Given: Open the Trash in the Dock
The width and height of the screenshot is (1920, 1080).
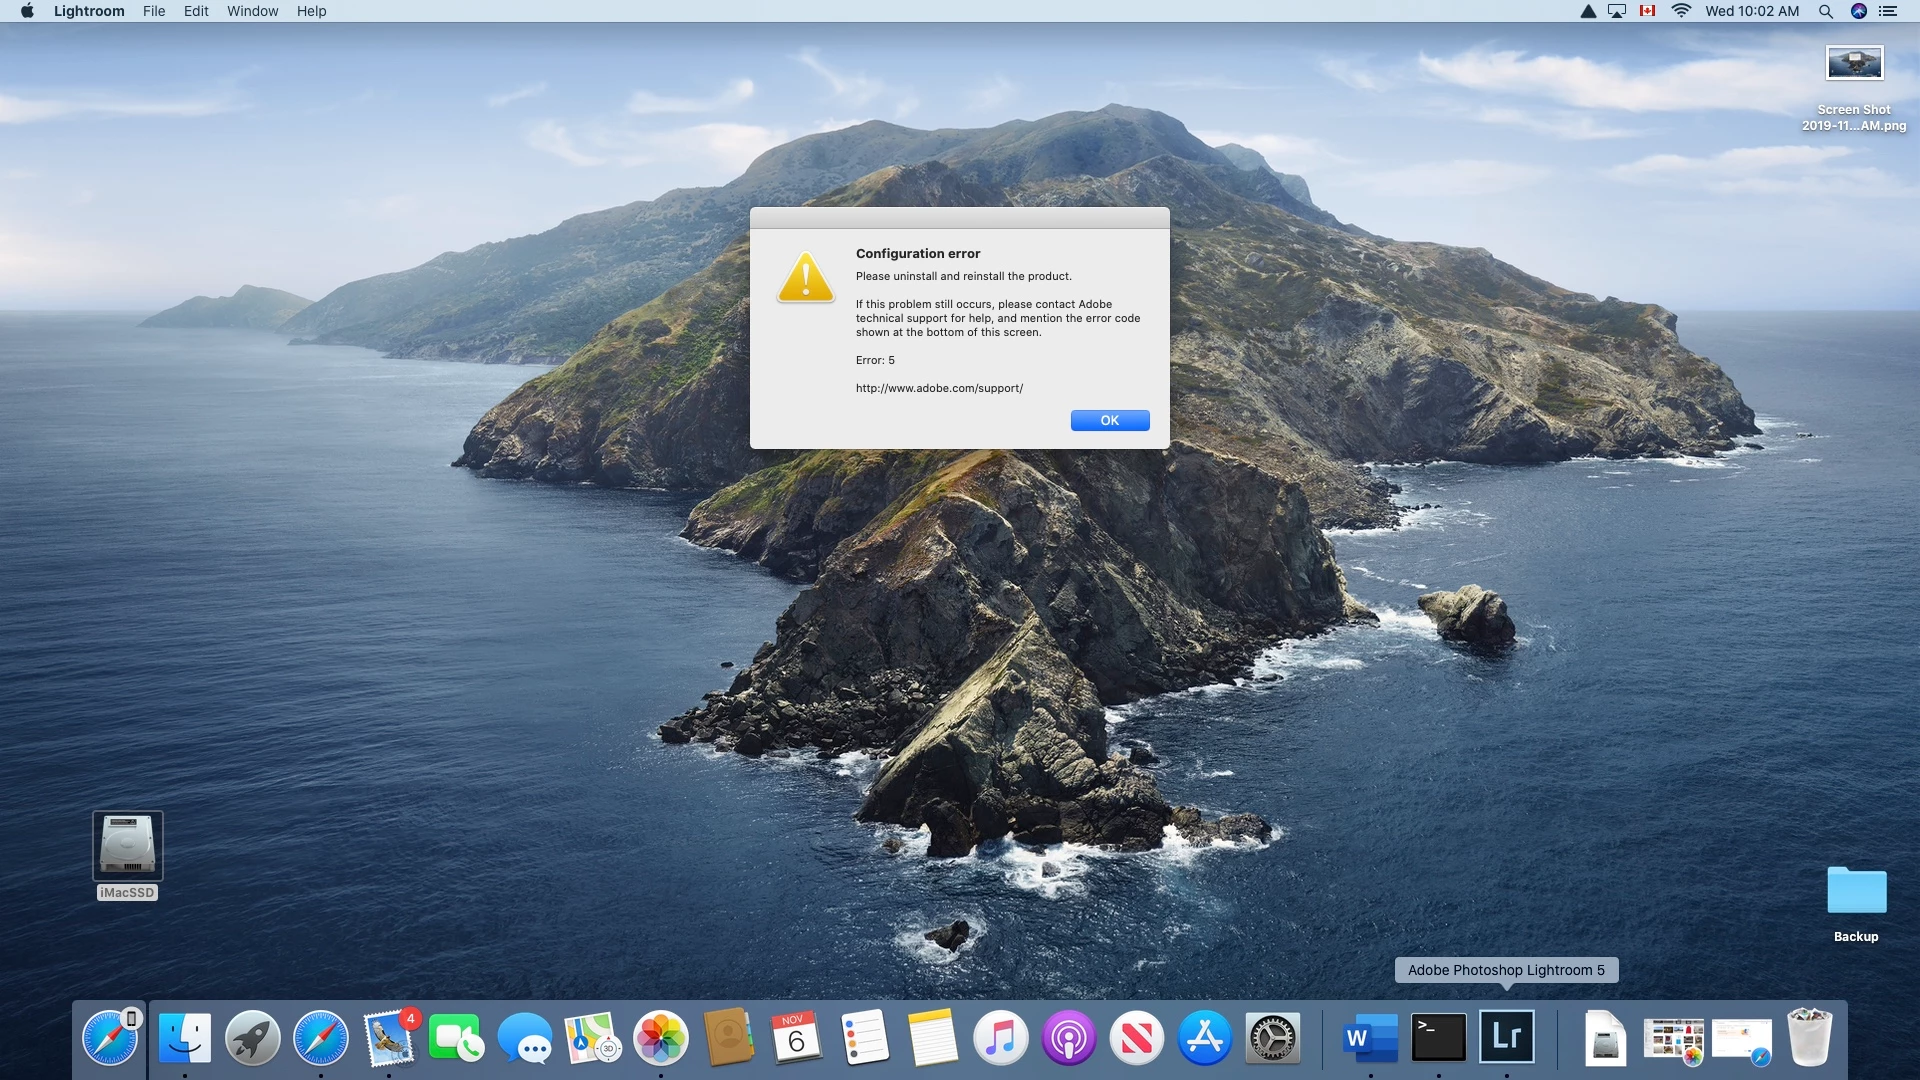Looking at the screenshot, I should pyautogui.click(x=1809, y=1038).
